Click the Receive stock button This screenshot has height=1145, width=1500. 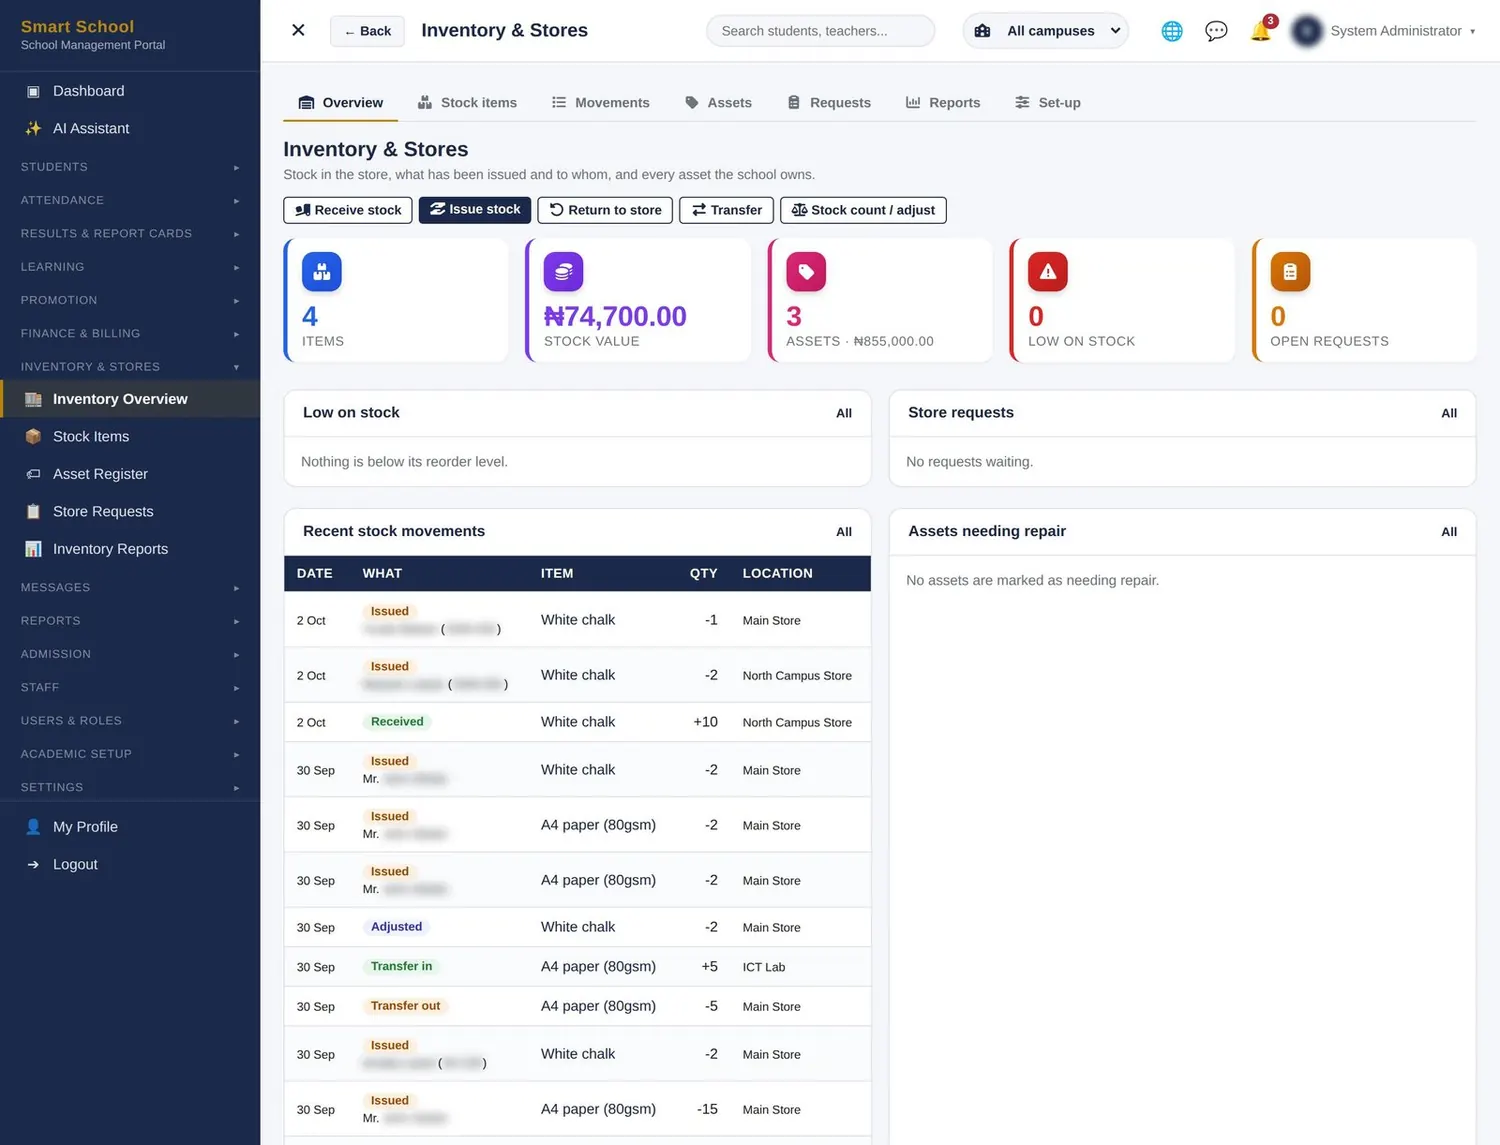348,210
